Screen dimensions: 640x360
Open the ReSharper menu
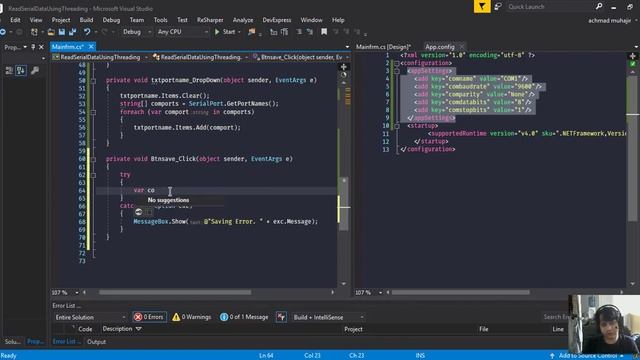tap(210, 20)
